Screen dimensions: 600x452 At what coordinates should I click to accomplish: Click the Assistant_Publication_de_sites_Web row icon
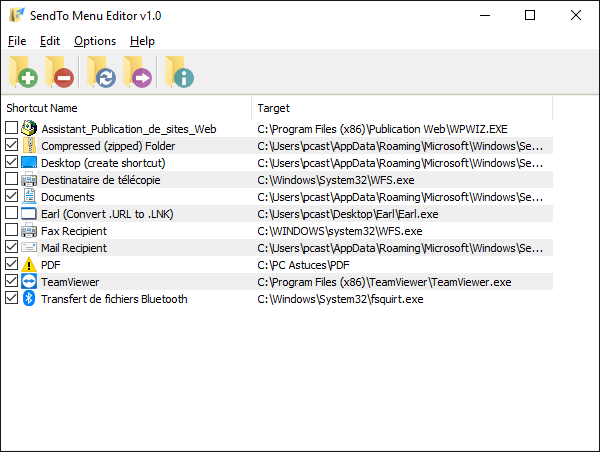pyautogui.click(x=29, y=128)
